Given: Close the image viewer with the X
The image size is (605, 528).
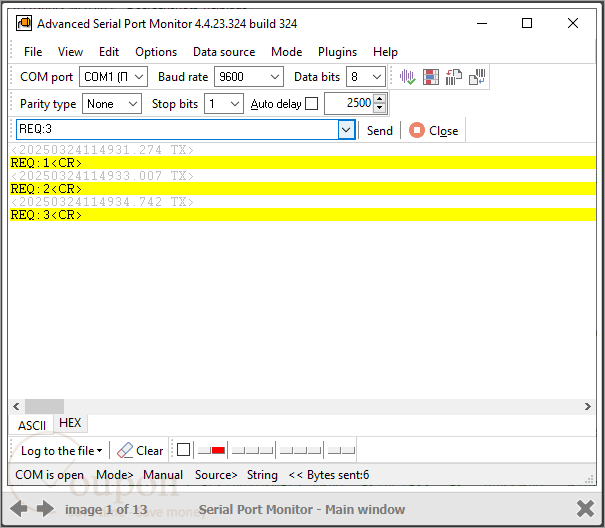Looking at the screenshot, I should (x=585, y=508).
